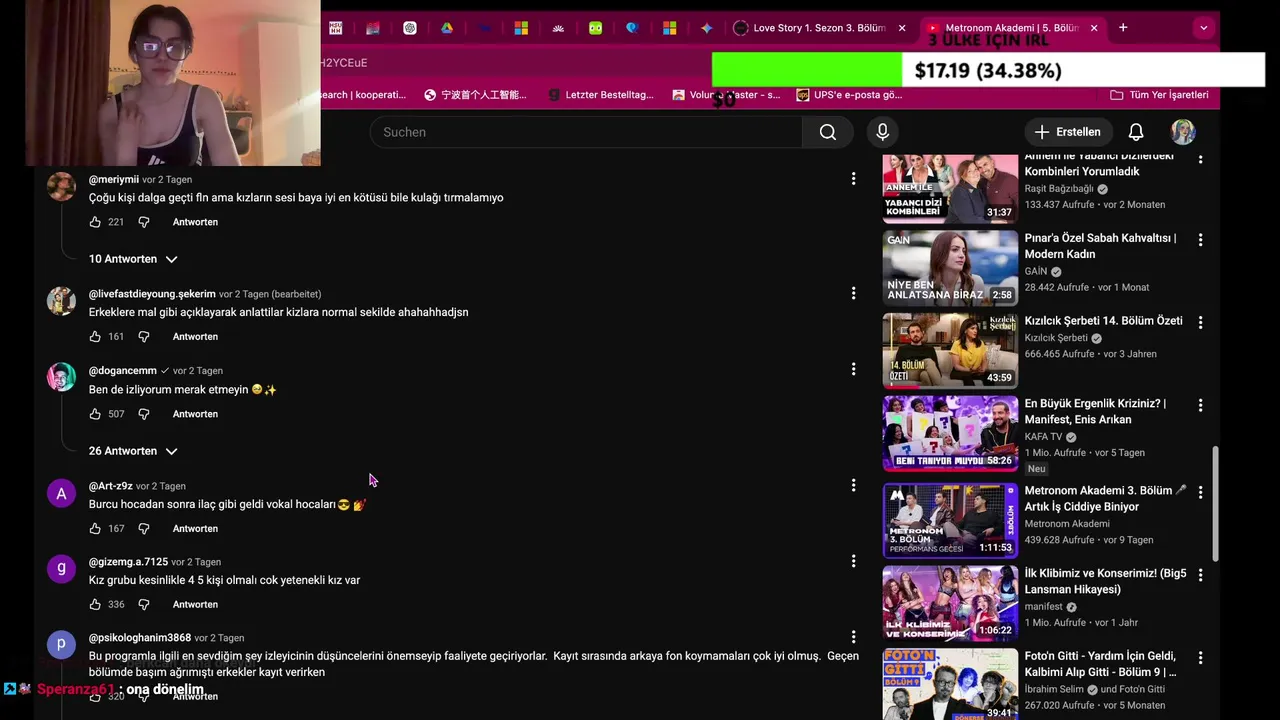Open @meriymii's channel link
1280x720 pixels.
click(x=114, y=180)
